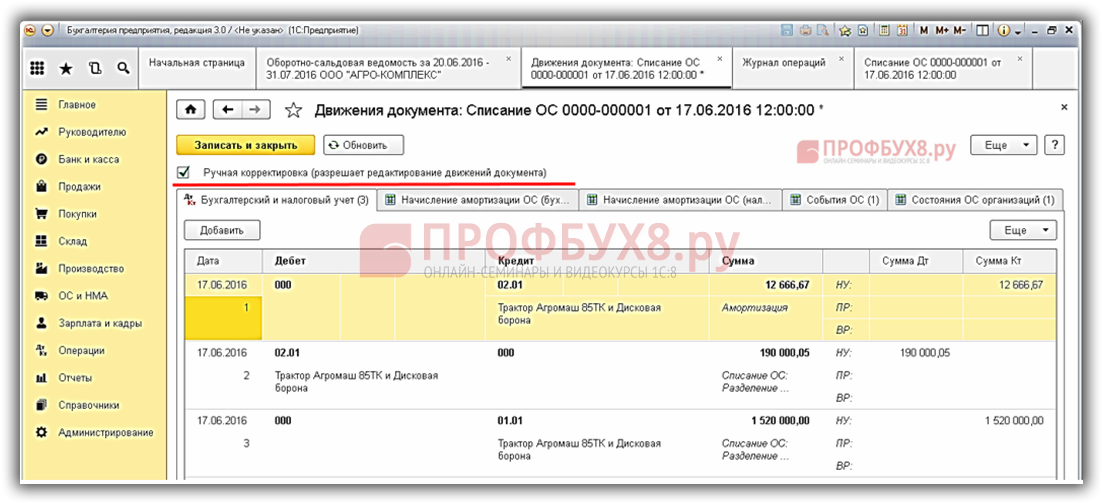Add to favorites star-arrow icon
Screen dimensions: 1103x504
coord(846,30)
